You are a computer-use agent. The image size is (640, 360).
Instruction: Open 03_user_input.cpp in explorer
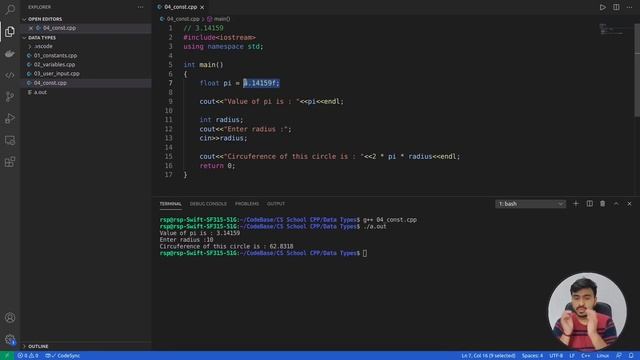pos(56,74)
